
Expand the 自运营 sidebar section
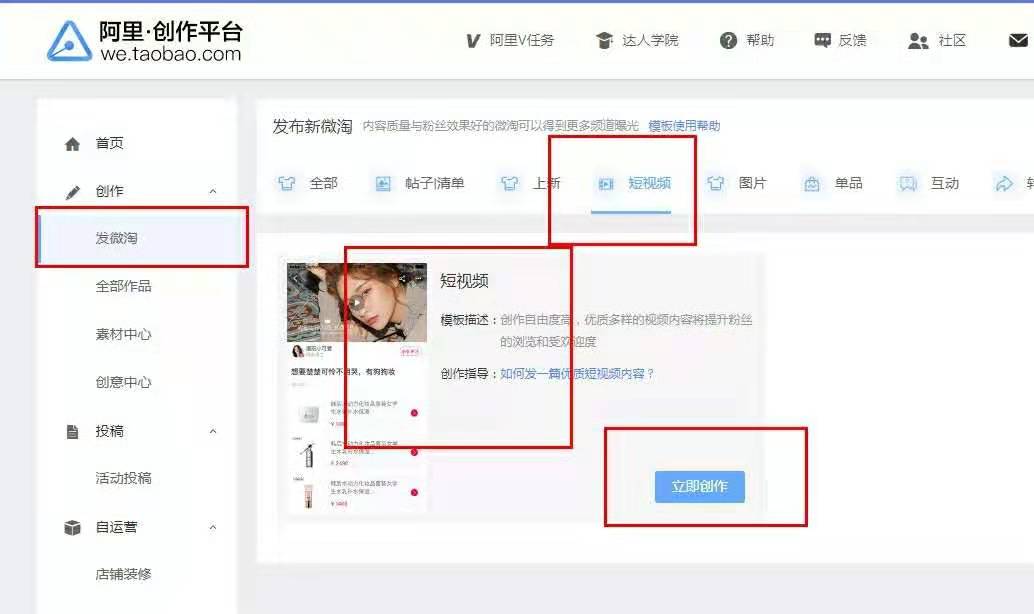tap(213, 527)
